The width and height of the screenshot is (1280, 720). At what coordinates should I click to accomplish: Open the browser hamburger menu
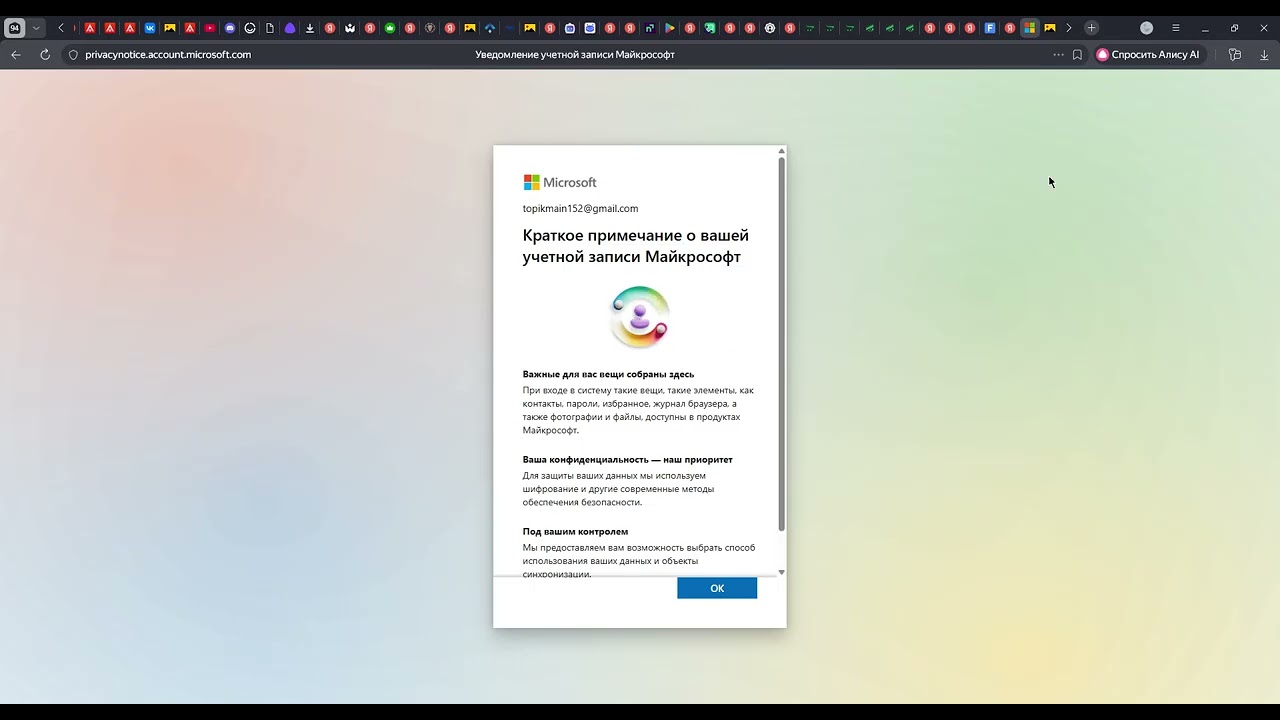tap(1175, 28)
